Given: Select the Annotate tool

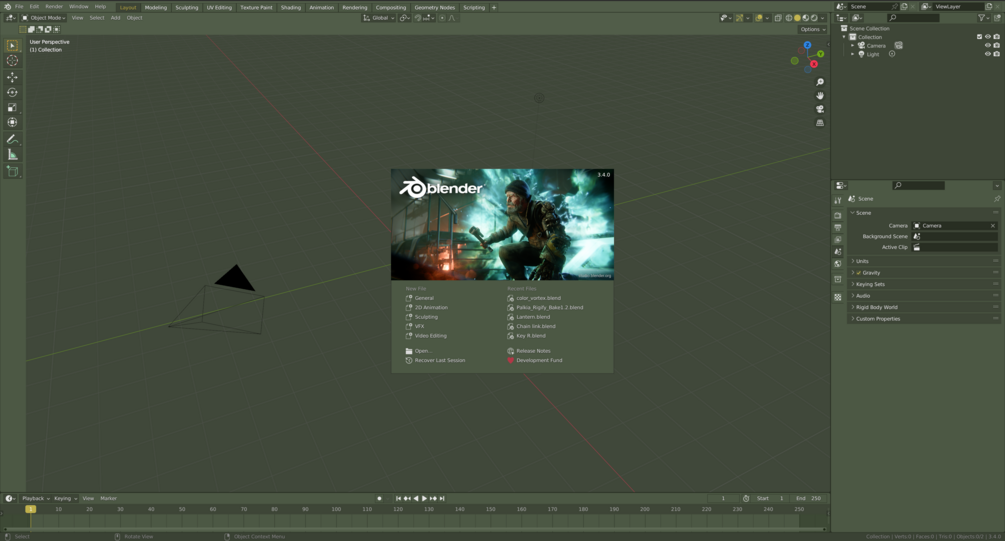Looking at the screenshot, I should click(12, 139).
